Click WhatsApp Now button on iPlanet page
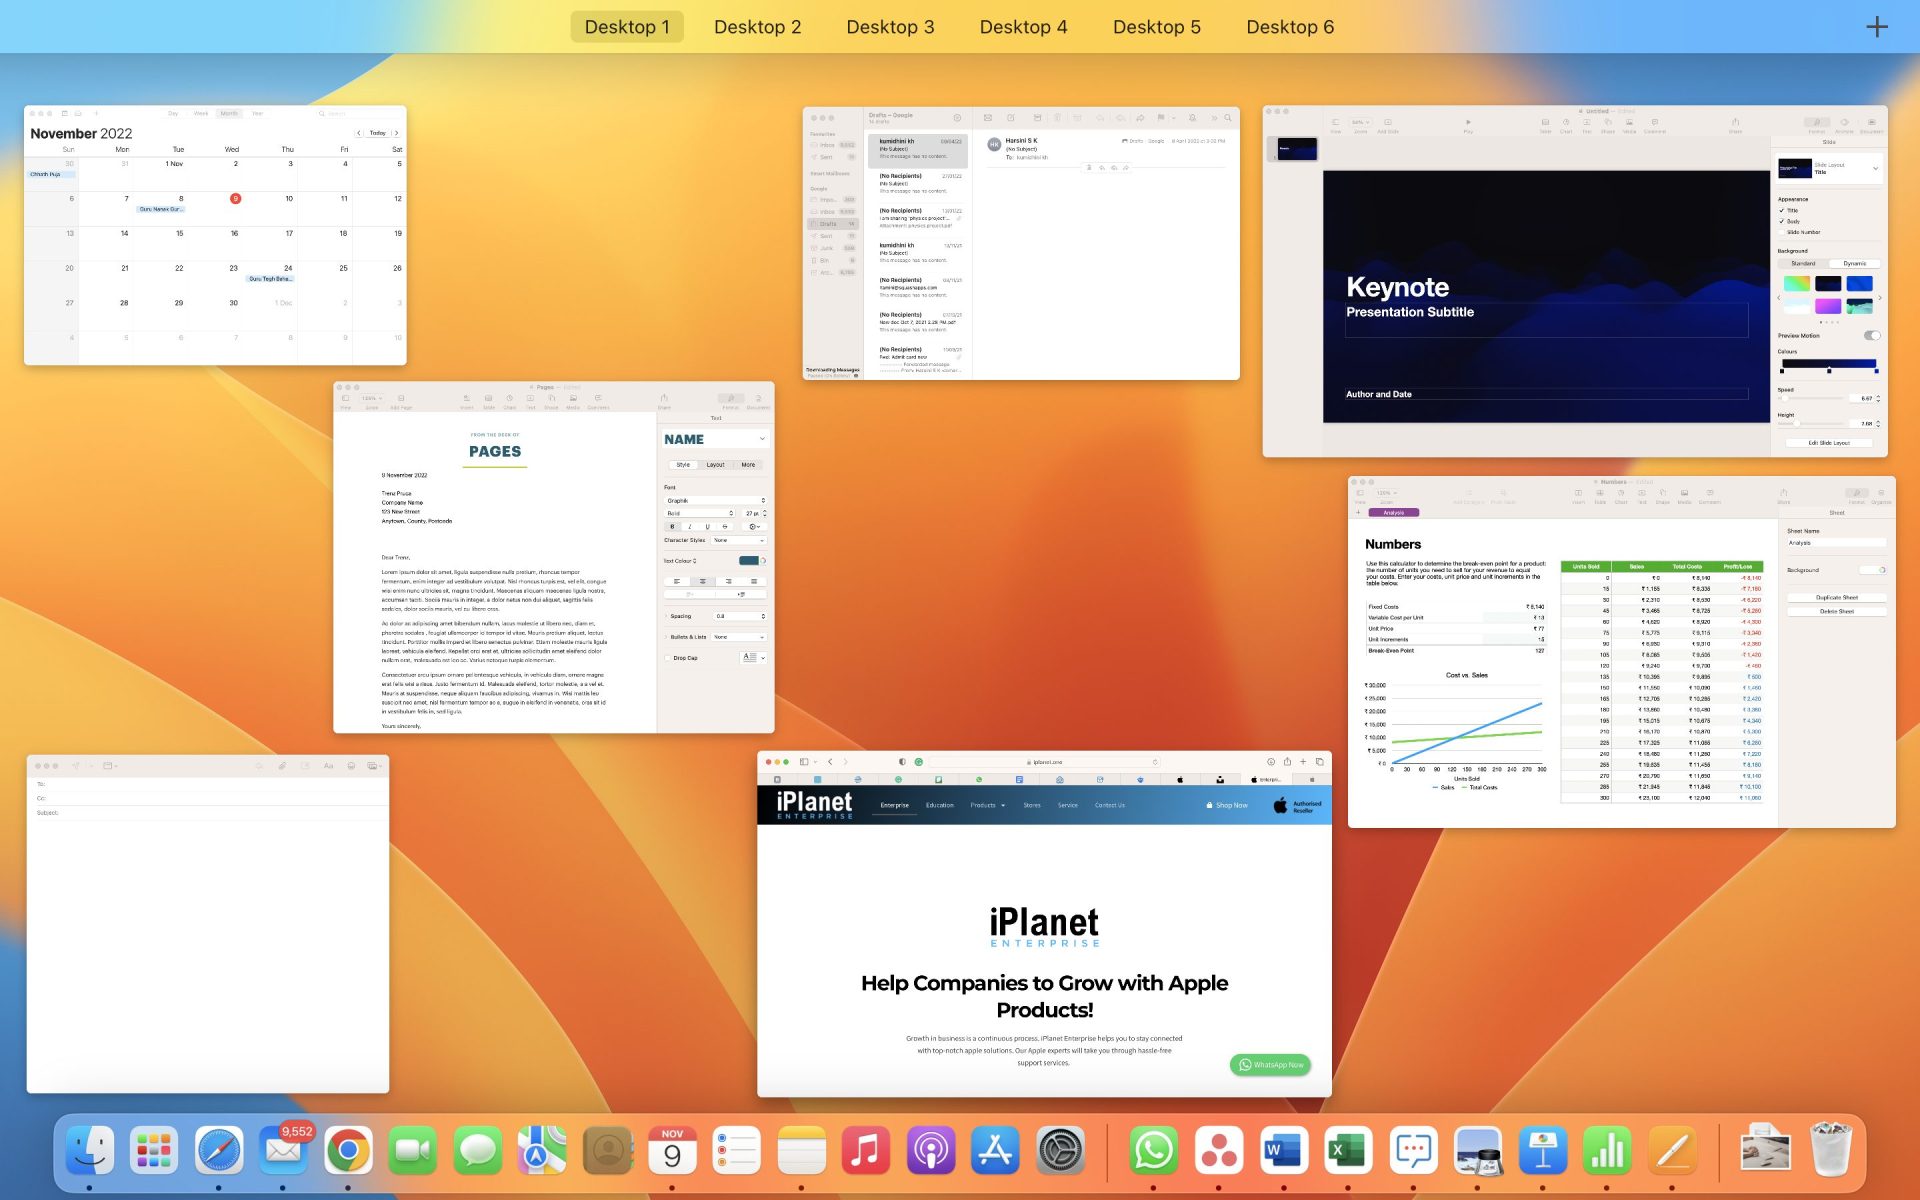Image resolution: width=1920 pixels, height=1200 pixels. 1270,1065
